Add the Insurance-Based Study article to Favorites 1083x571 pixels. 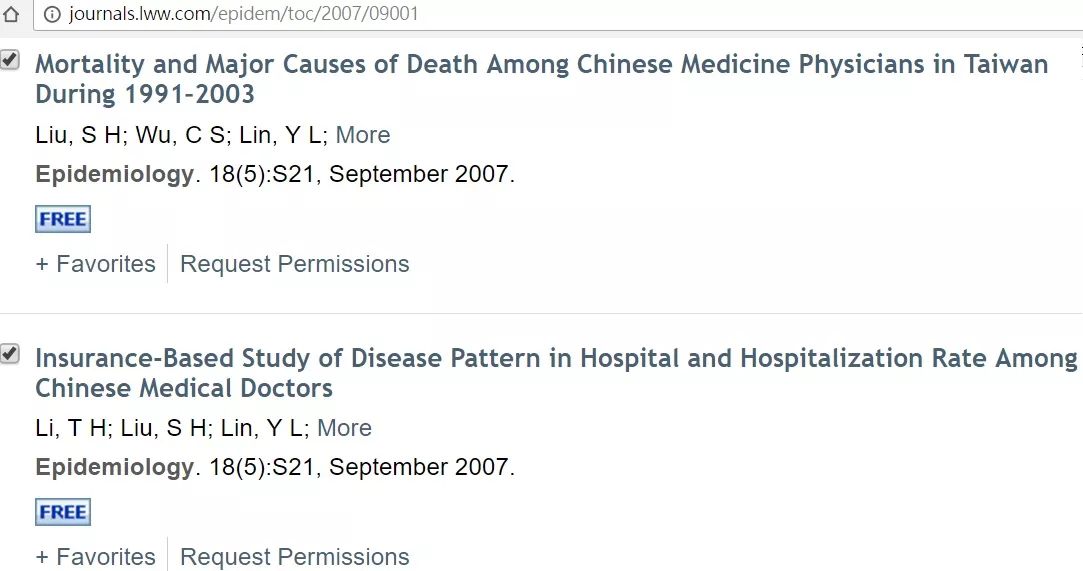pos(96,557)
